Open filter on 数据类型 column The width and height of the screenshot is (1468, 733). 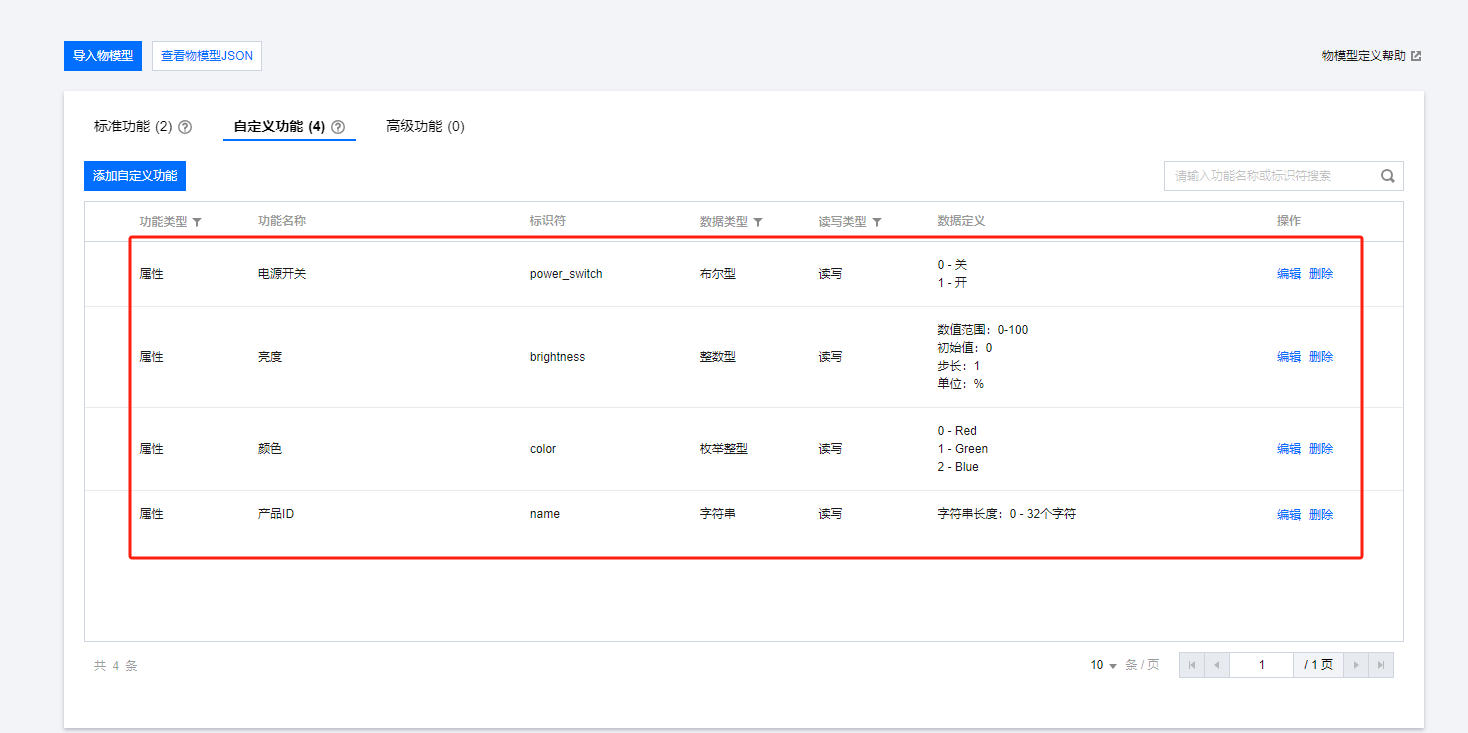click(x=758, y=222)
